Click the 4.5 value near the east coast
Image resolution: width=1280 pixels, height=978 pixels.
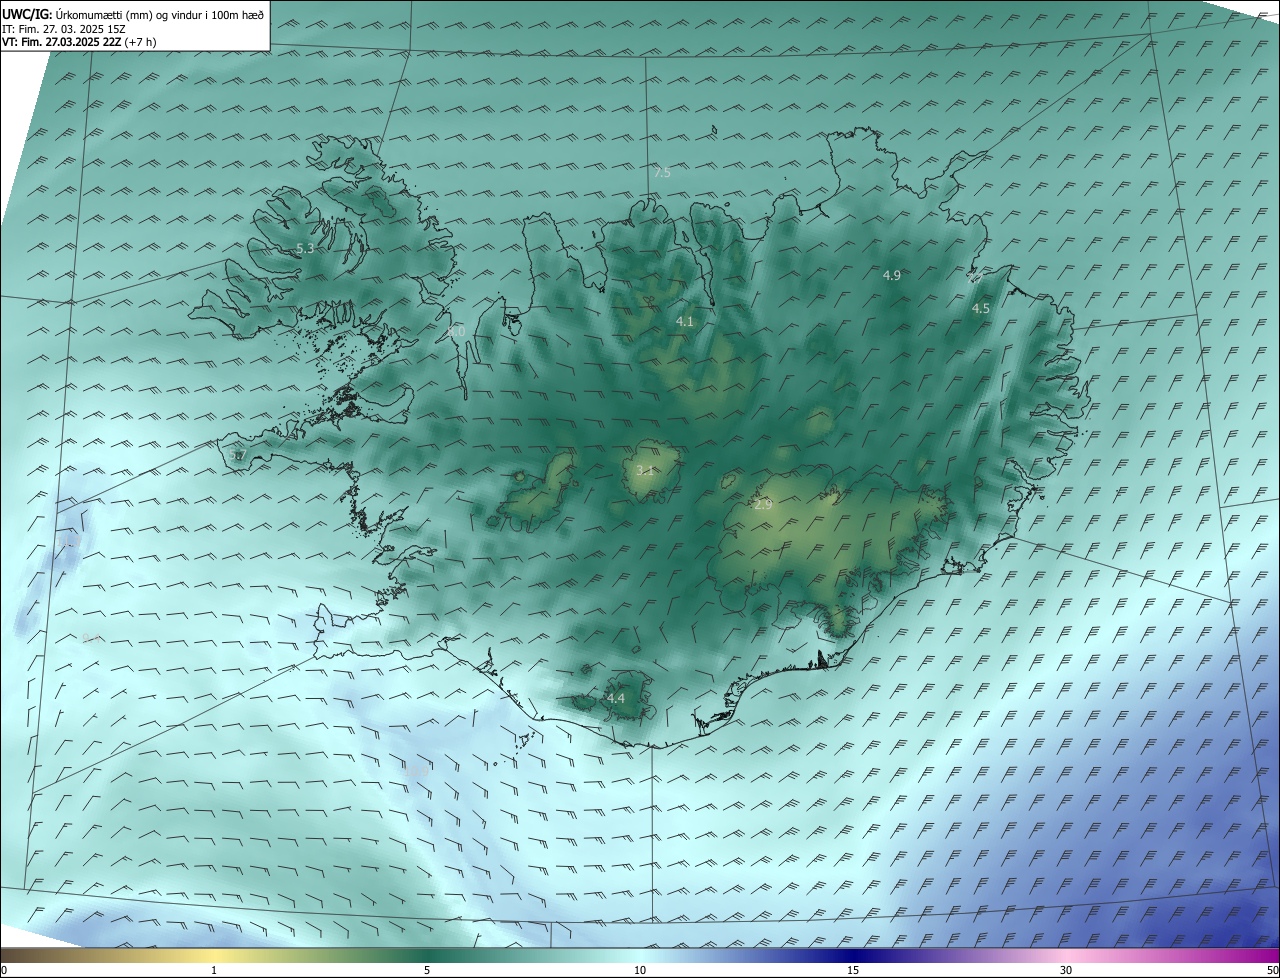point(981,309)
